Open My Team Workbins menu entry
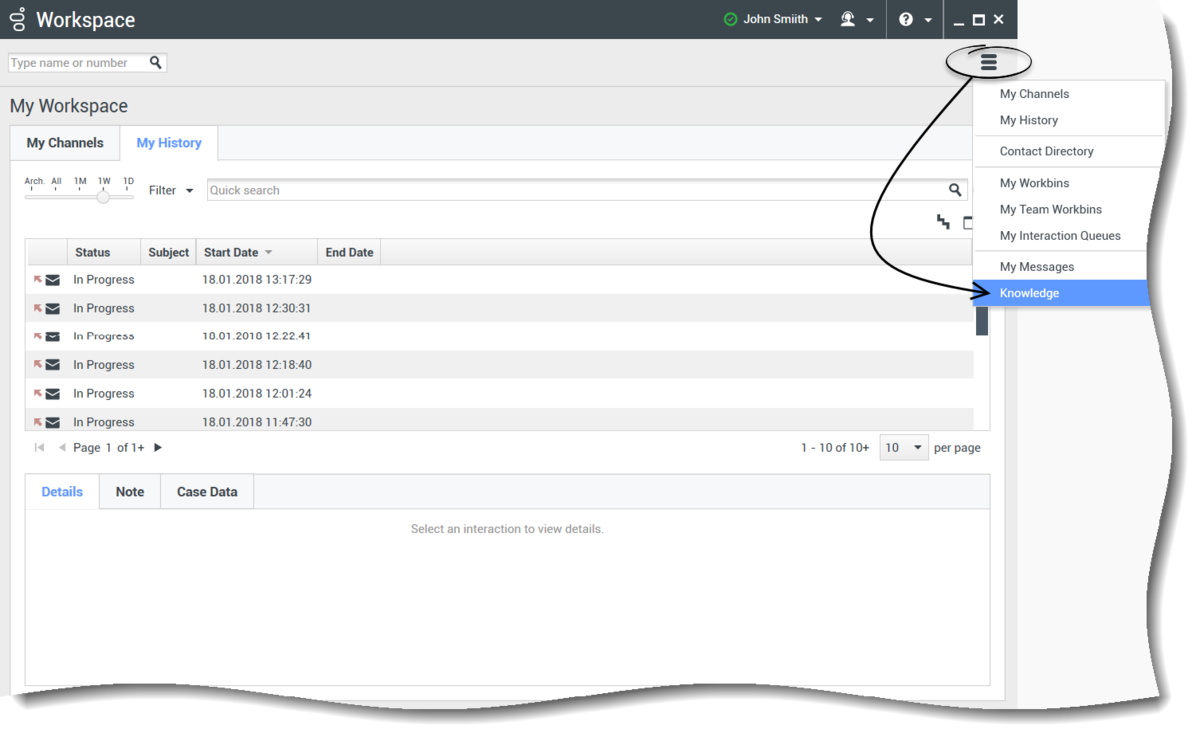This screenshot has height=737, width=1200. point(1050,209)
